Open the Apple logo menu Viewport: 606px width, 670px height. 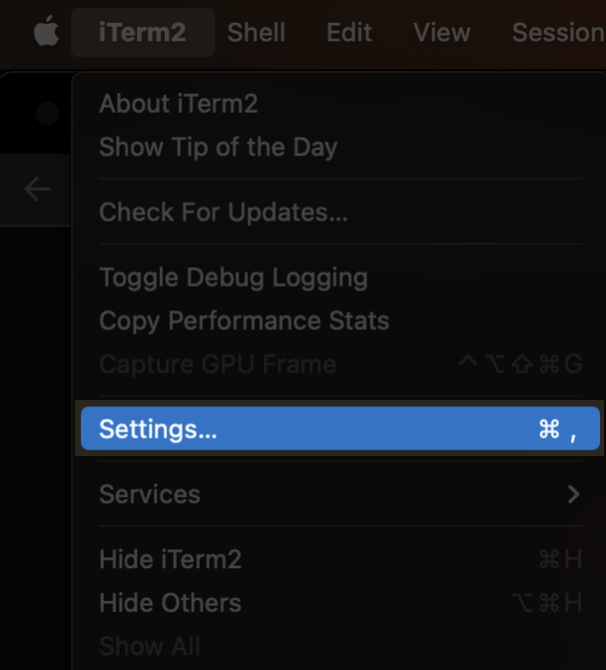[46, 32]
